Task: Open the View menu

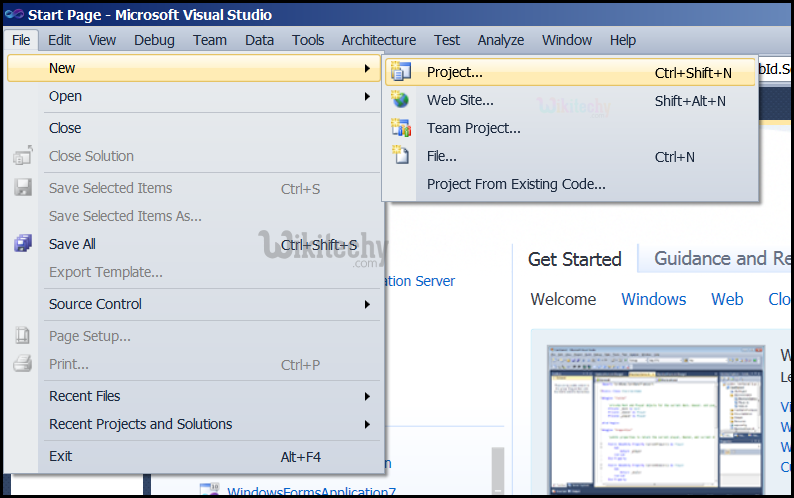Action: [x=102, y=40]
